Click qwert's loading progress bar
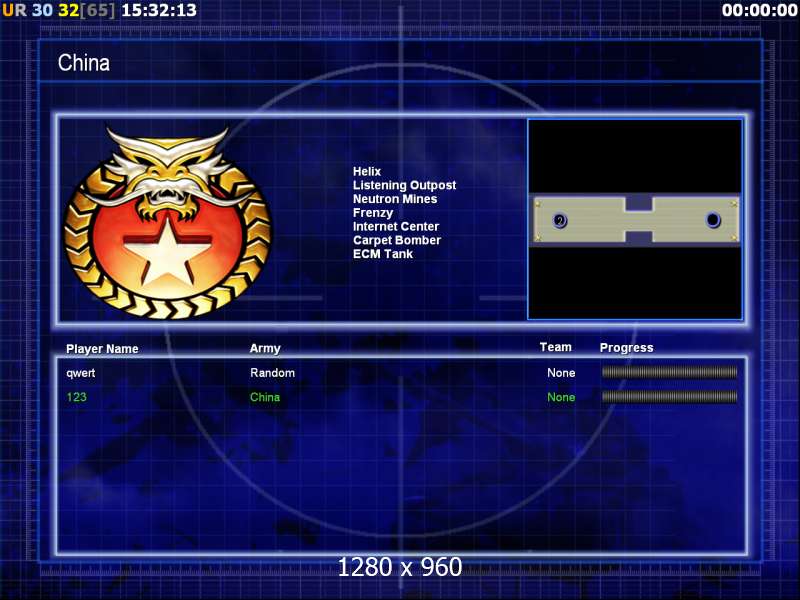Image resolution: width=800 pixels, height=600 pixels. (x=669, y=372)
